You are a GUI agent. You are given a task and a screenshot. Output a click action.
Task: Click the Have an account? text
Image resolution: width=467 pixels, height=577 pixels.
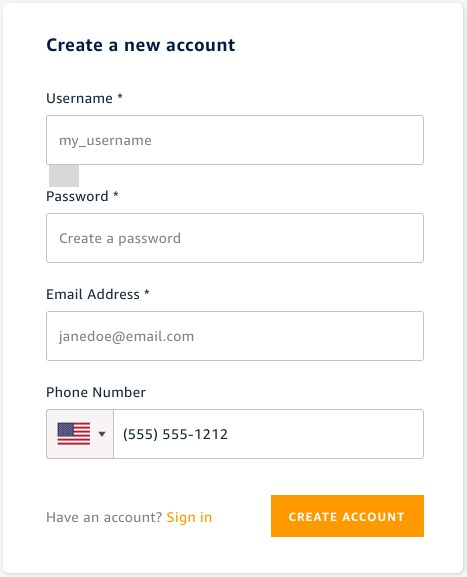[x=104, y=517]
